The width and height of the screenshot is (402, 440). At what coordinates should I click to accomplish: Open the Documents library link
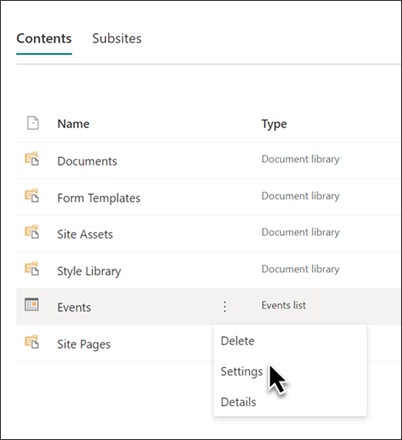87,161
